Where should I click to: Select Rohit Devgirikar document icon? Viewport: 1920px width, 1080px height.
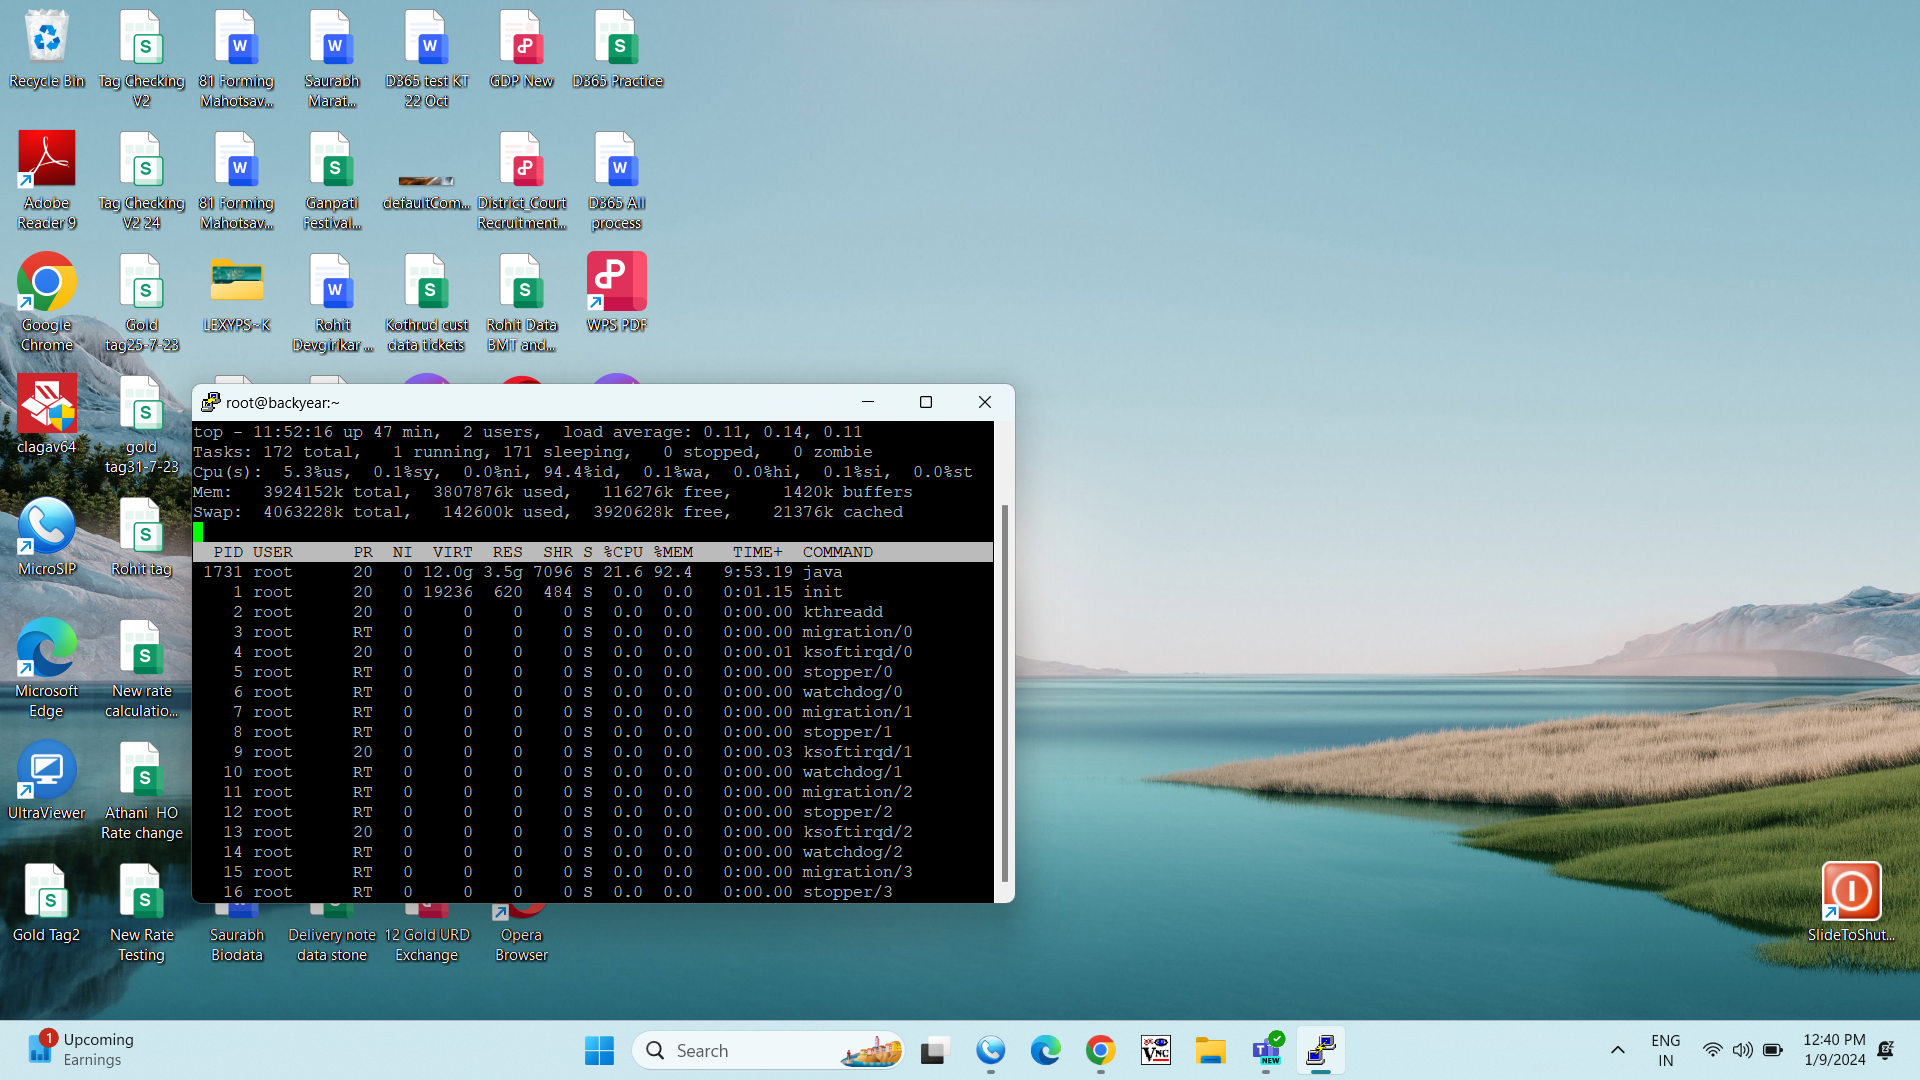tap(332, 303)
